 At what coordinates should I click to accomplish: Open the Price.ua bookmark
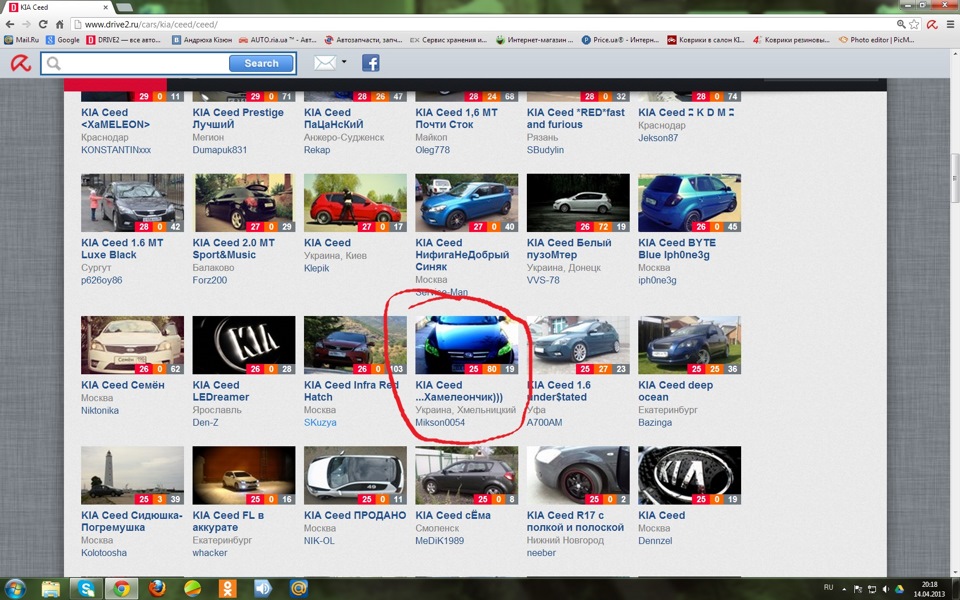[x=620, y=40]
